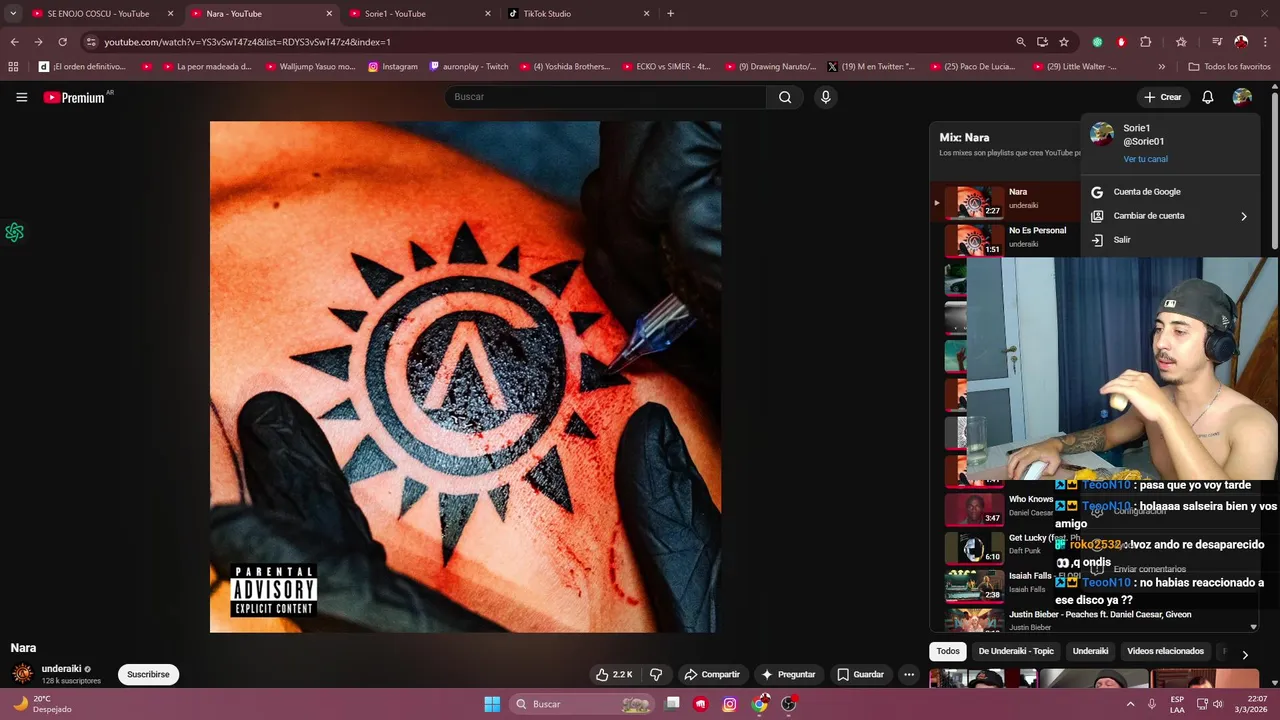Show hidden system tray icons chevron
The height and width of the screenshot is (720, 1280).
[1131, 704]
